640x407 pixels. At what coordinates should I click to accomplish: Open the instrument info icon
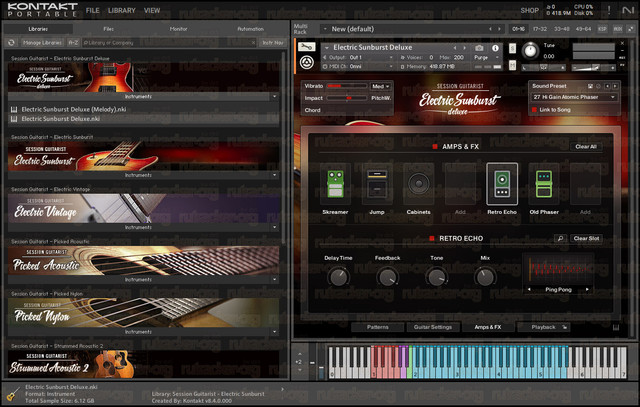click(495, 48)
